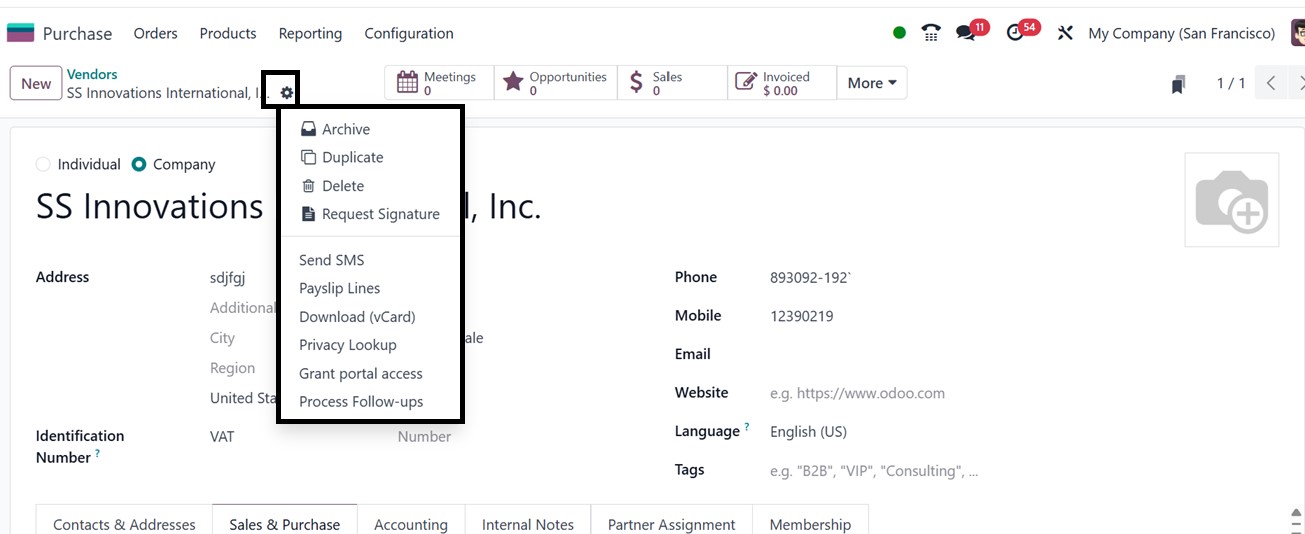
Task: Open the chat messages icon
Action: [965, 33]
